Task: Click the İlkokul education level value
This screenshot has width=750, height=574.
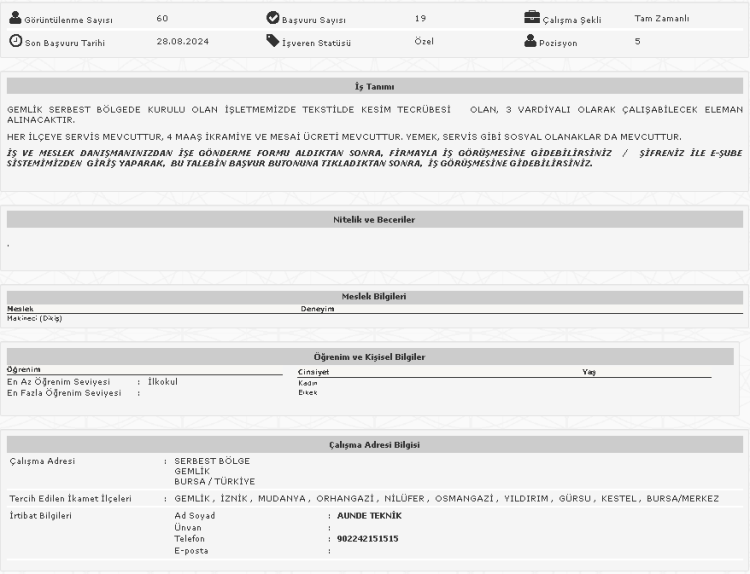Action: point(162,382)
